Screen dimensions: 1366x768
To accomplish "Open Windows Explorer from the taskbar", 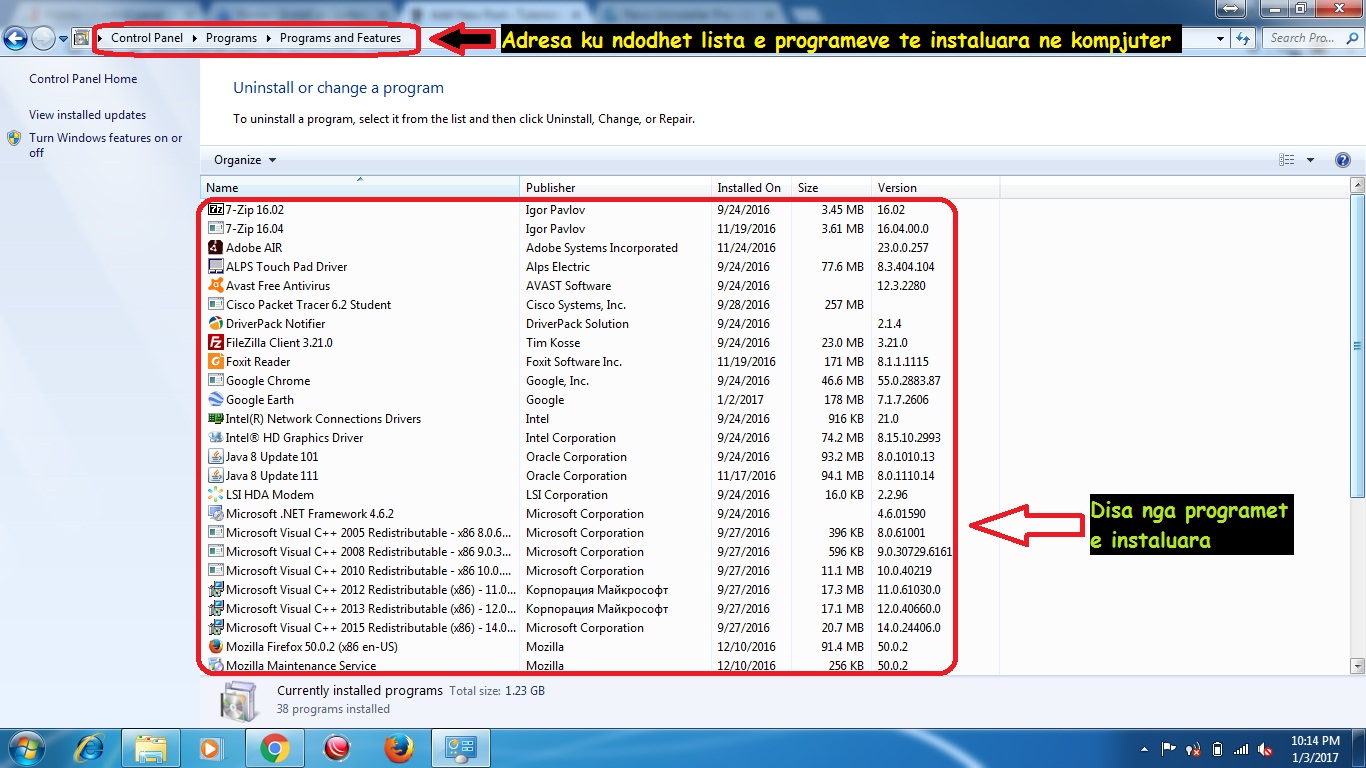I will tap(151, 747).
